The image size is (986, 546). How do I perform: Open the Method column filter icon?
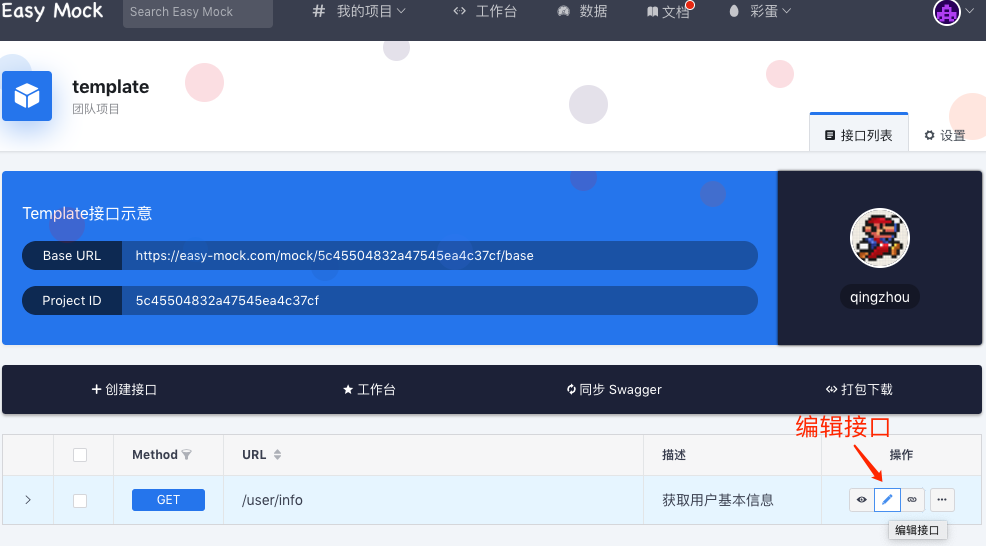(x=187, y=455)
